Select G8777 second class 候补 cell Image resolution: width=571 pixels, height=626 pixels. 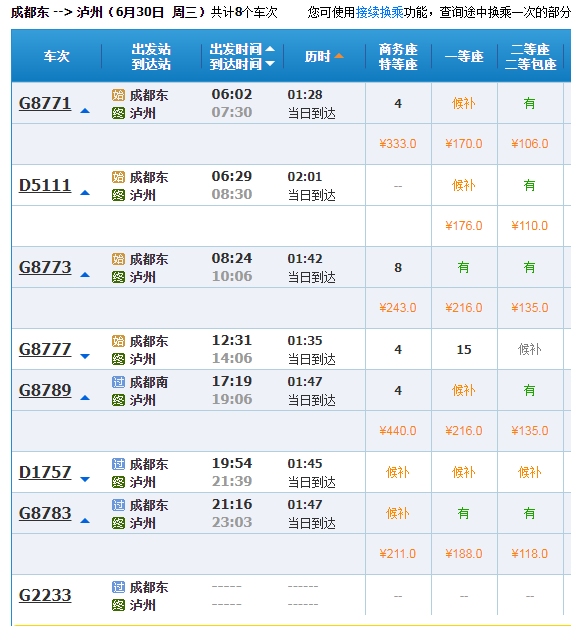530,349
